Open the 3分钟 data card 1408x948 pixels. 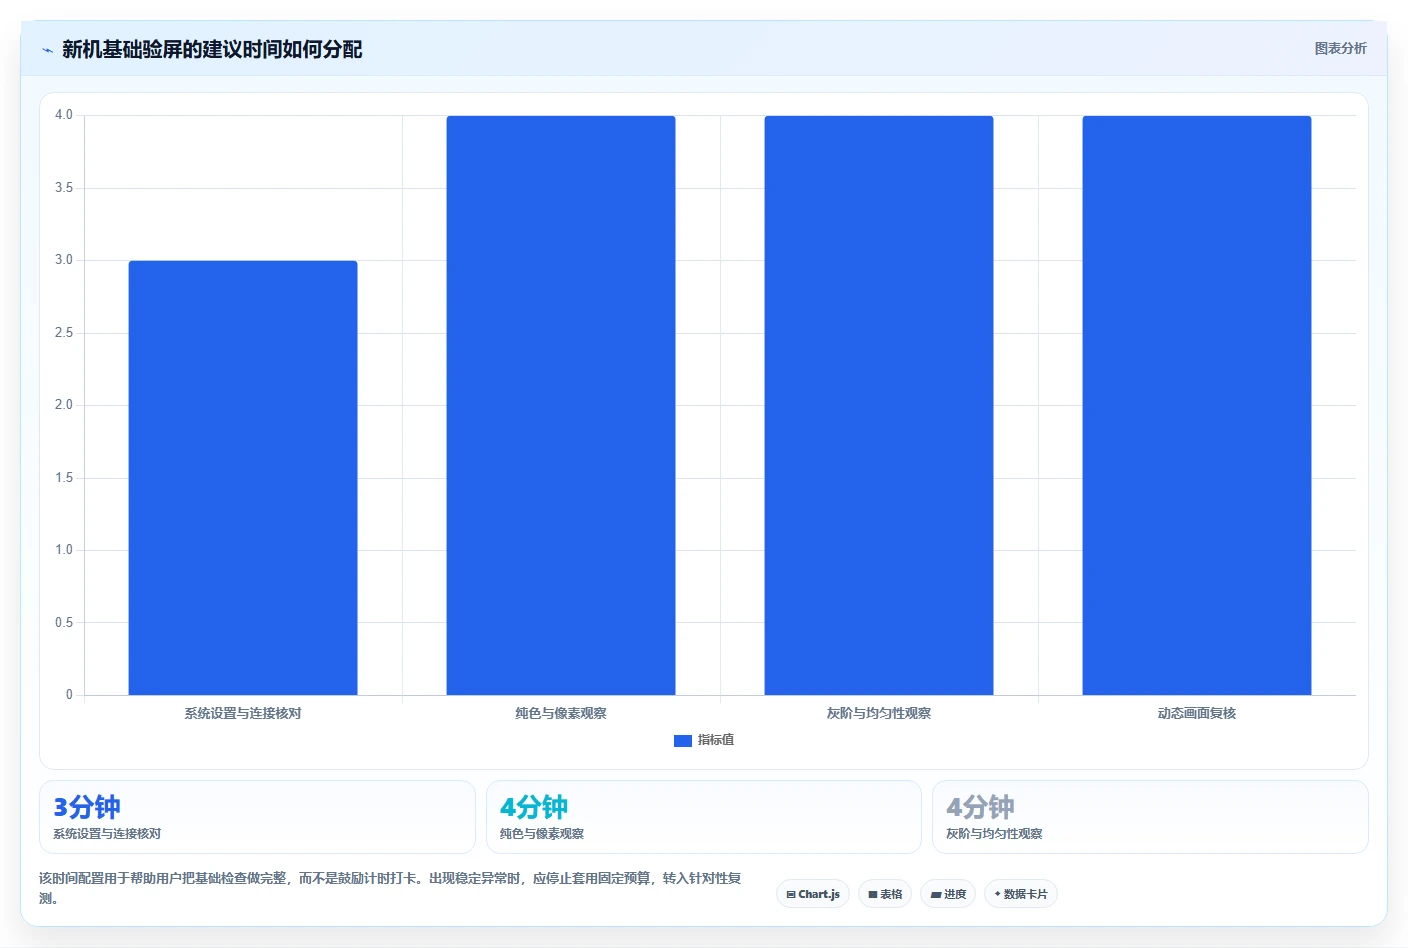257,817
